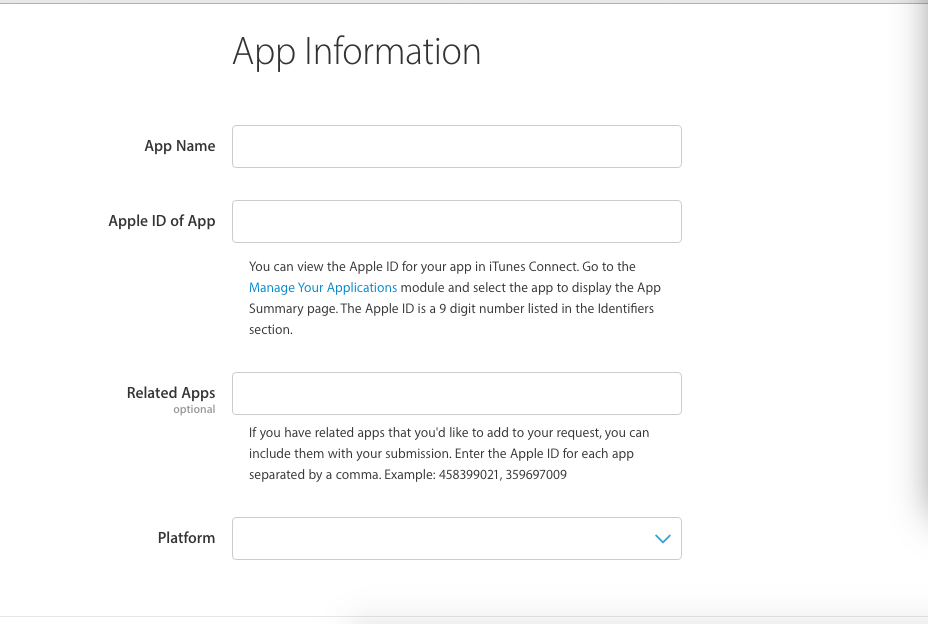Viewport: 928px width, 624px height.
Task: Click the example ID 359697009
Action: click(536, 475)
